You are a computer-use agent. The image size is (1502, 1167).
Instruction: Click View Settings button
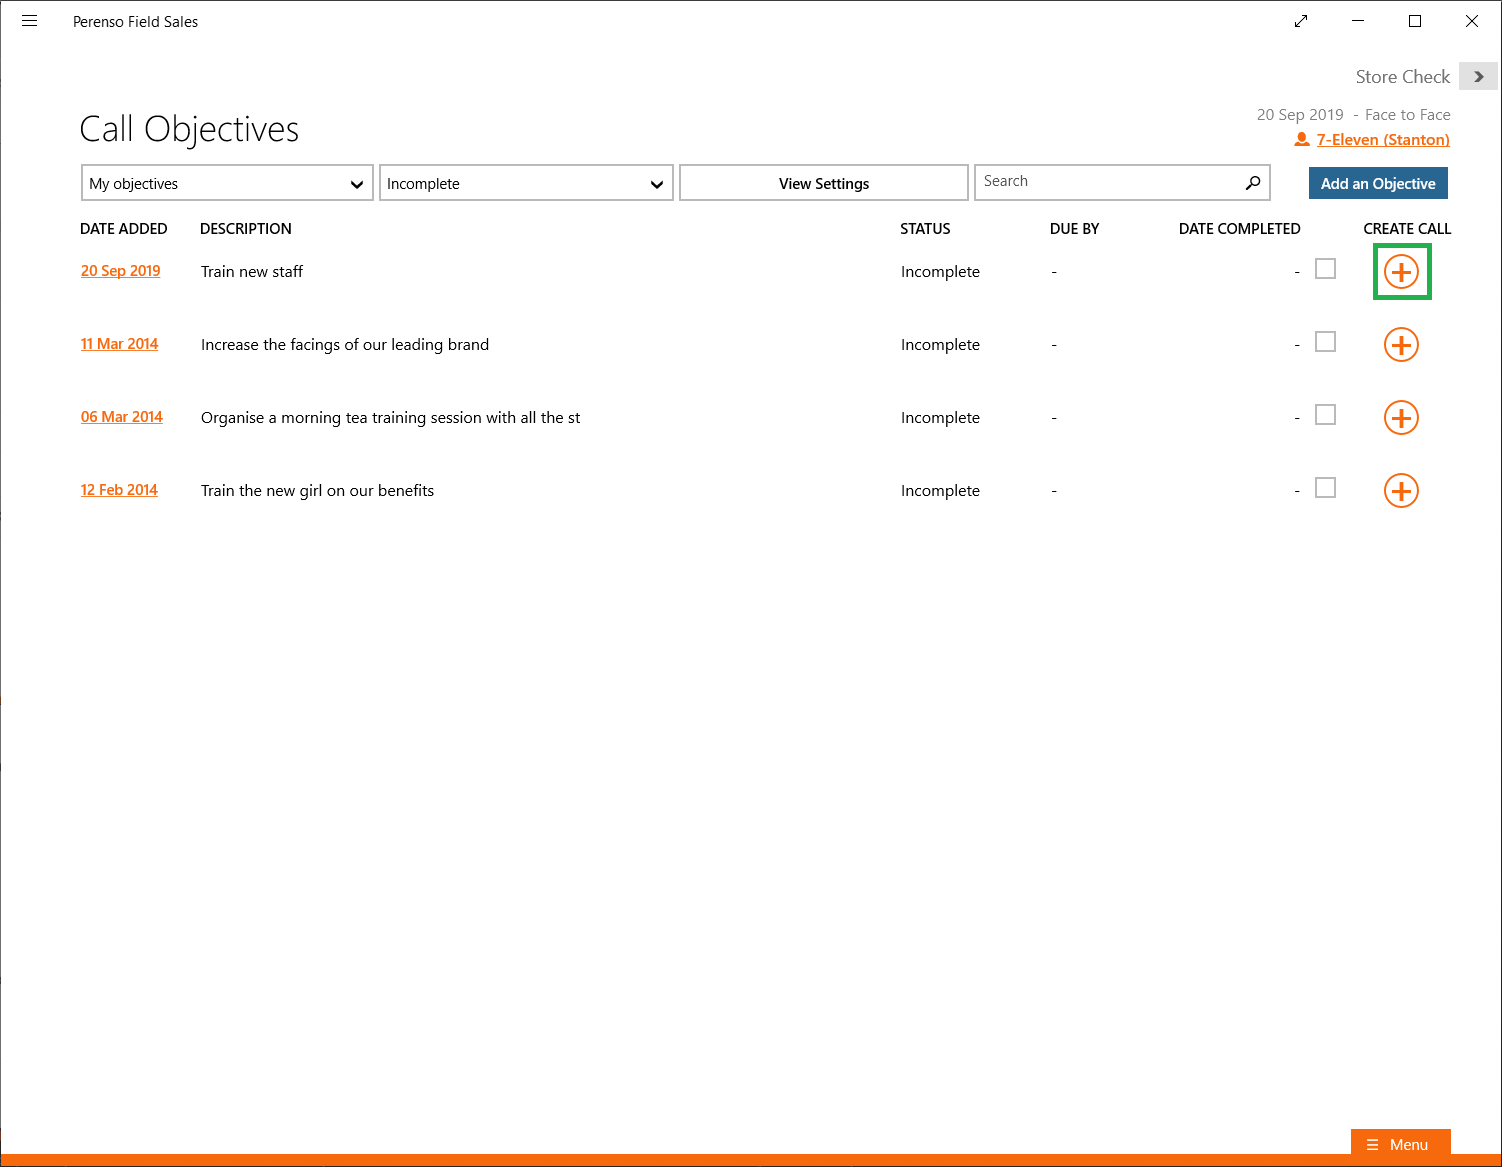[x=824, y=183]
